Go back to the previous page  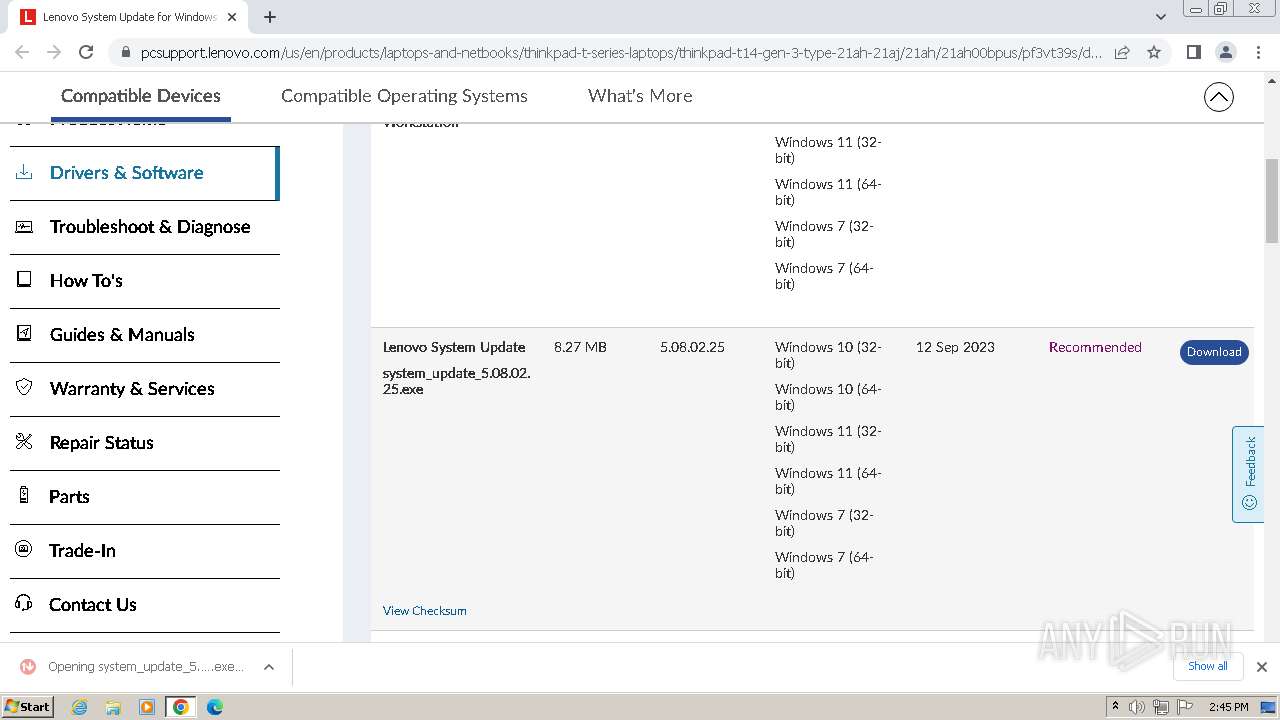22,52
